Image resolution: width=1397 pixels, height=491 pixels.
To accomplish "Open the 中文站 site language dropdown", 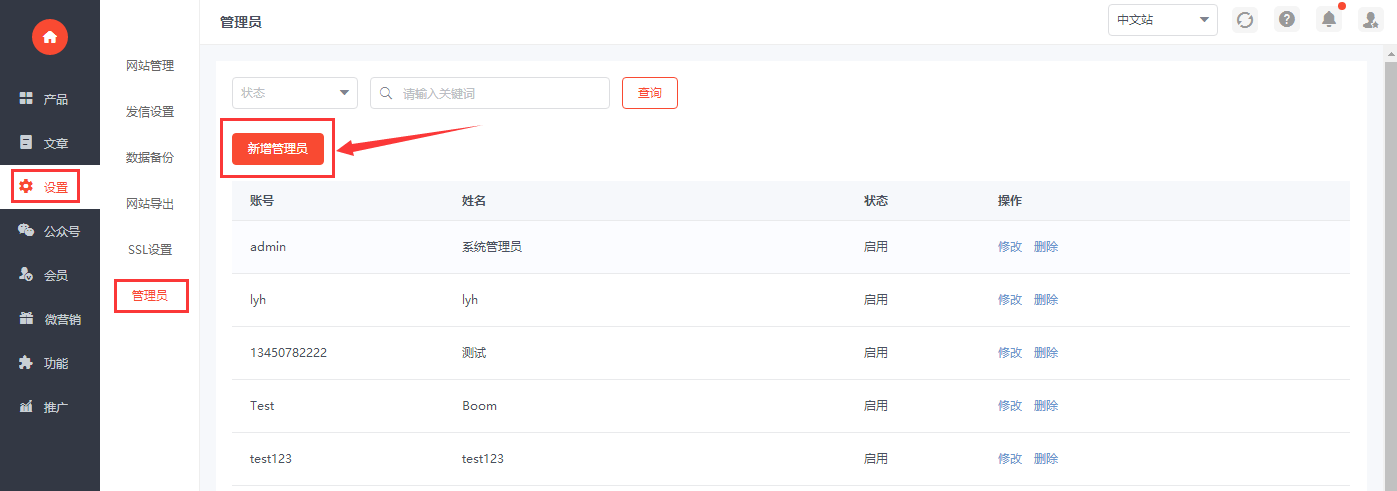I will [x=1162, y=20].
